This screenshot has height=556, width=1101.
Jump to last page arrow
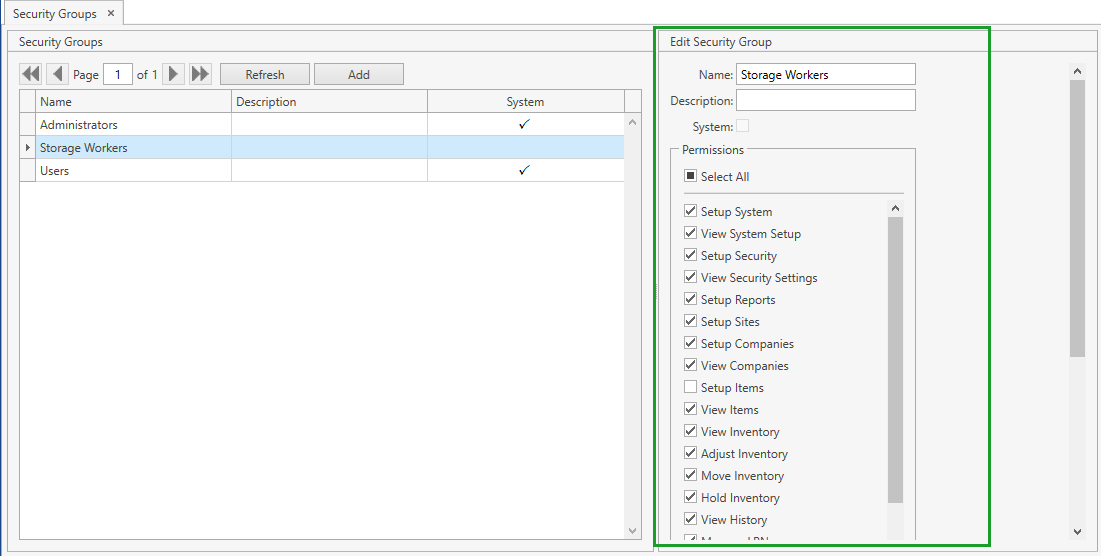click(x=200, y=74)
